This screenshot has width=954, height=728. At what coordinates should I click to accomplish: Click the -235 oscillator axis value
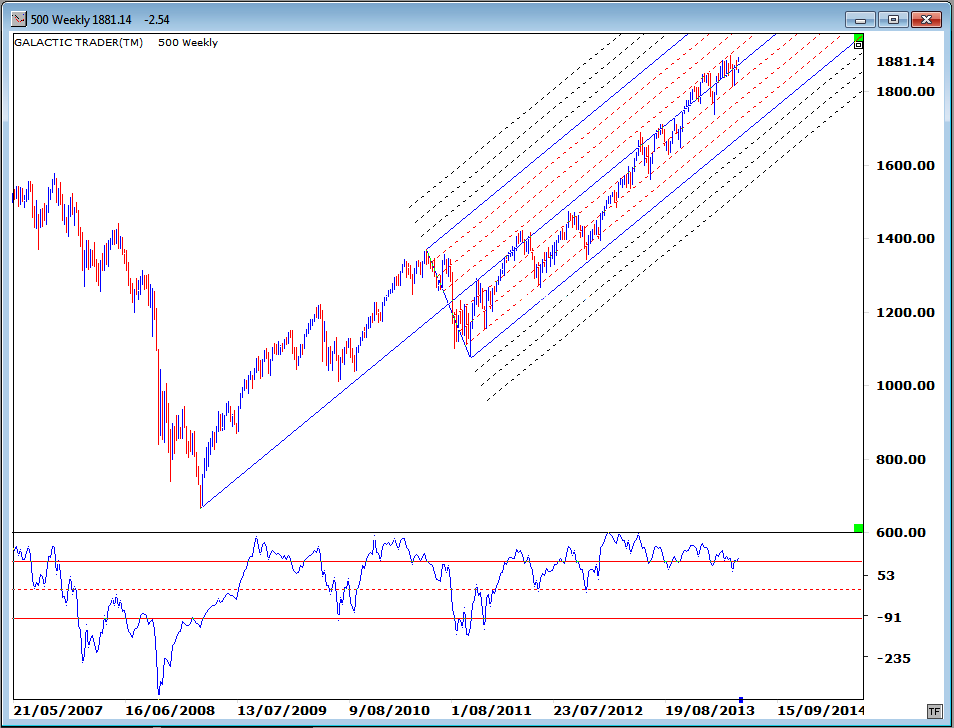893,659
